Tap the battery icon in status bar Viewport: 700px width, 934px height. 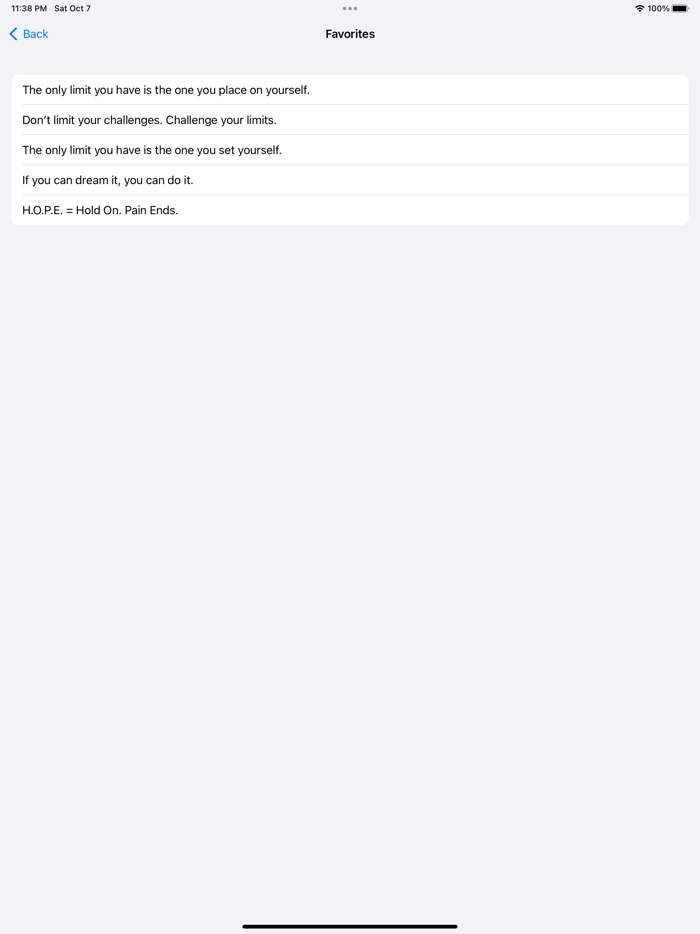pyautogui.click(x=680, y=8)
